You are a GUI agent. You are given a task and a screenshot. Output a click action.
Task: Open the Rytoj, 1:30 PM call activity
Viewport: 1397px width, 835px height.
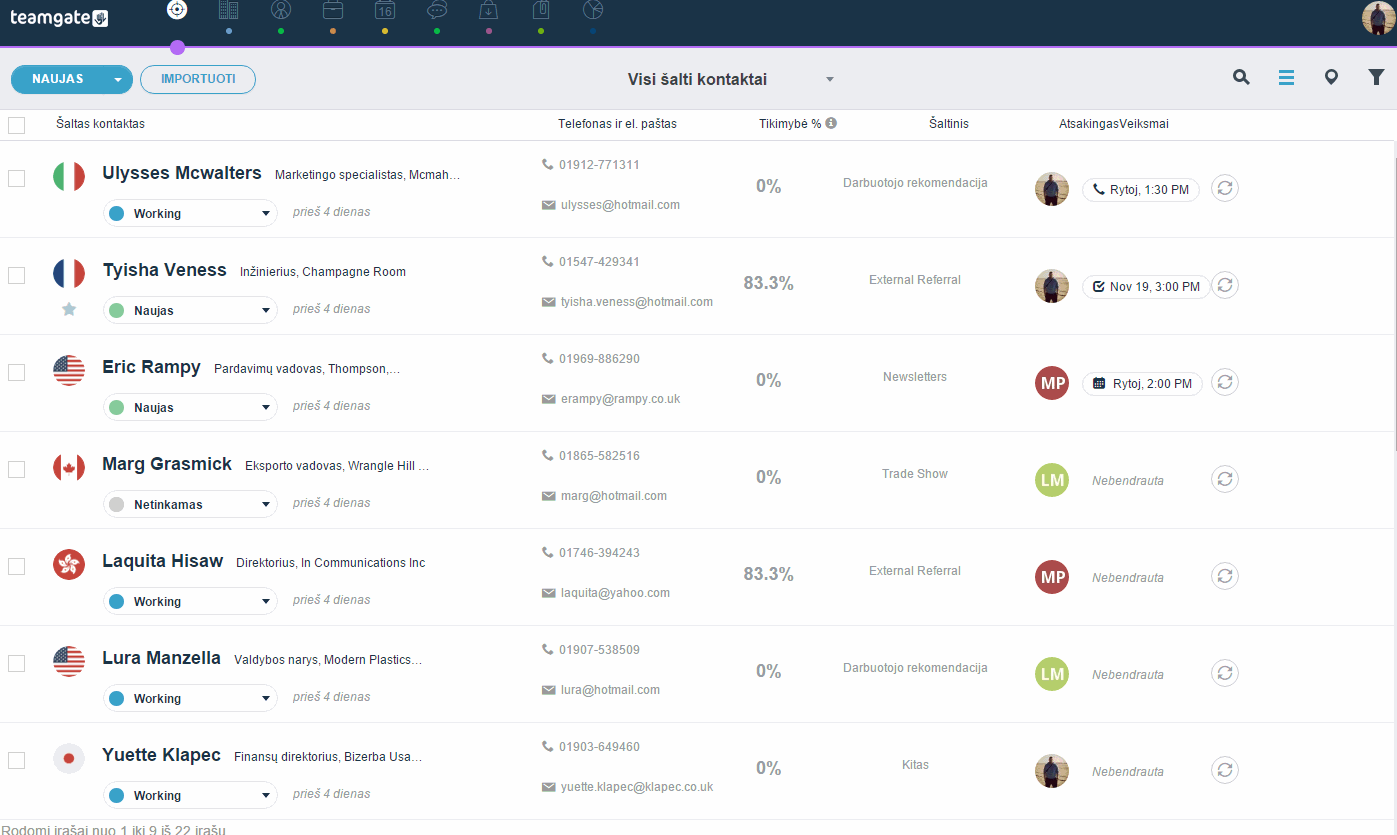[x=1141, y=190]
